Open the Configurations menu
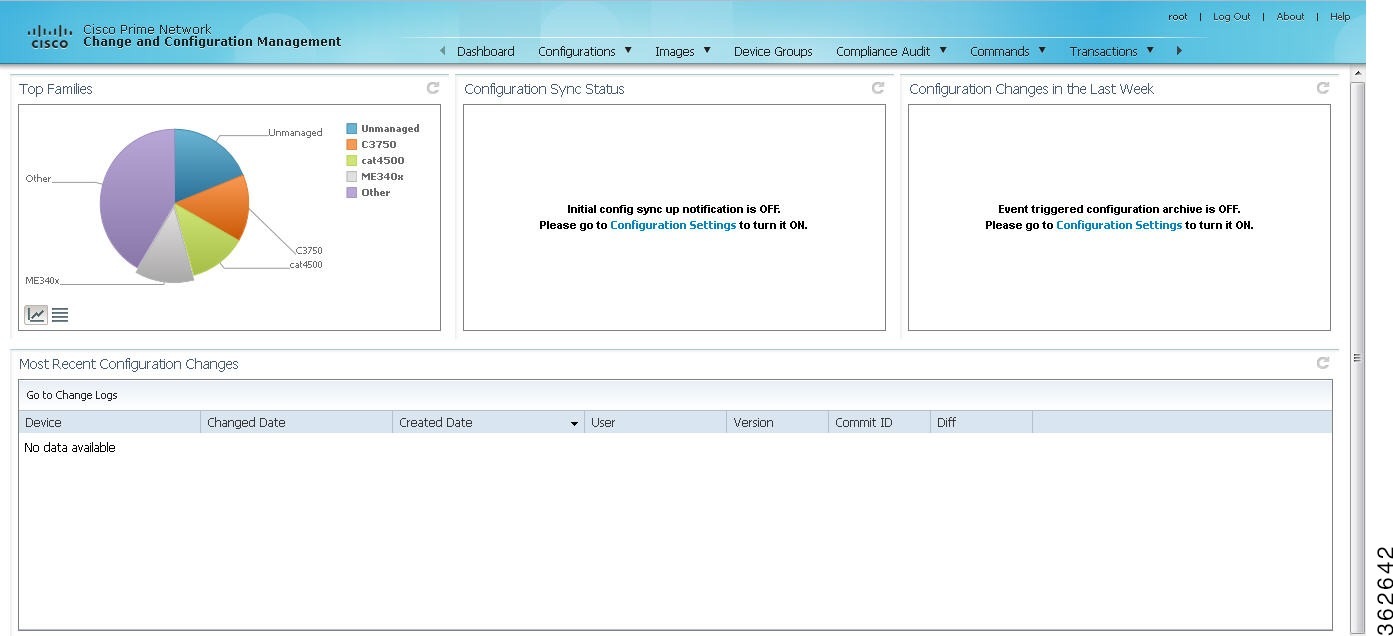This screenshot has height=636, width=1393. click(577, 51)
